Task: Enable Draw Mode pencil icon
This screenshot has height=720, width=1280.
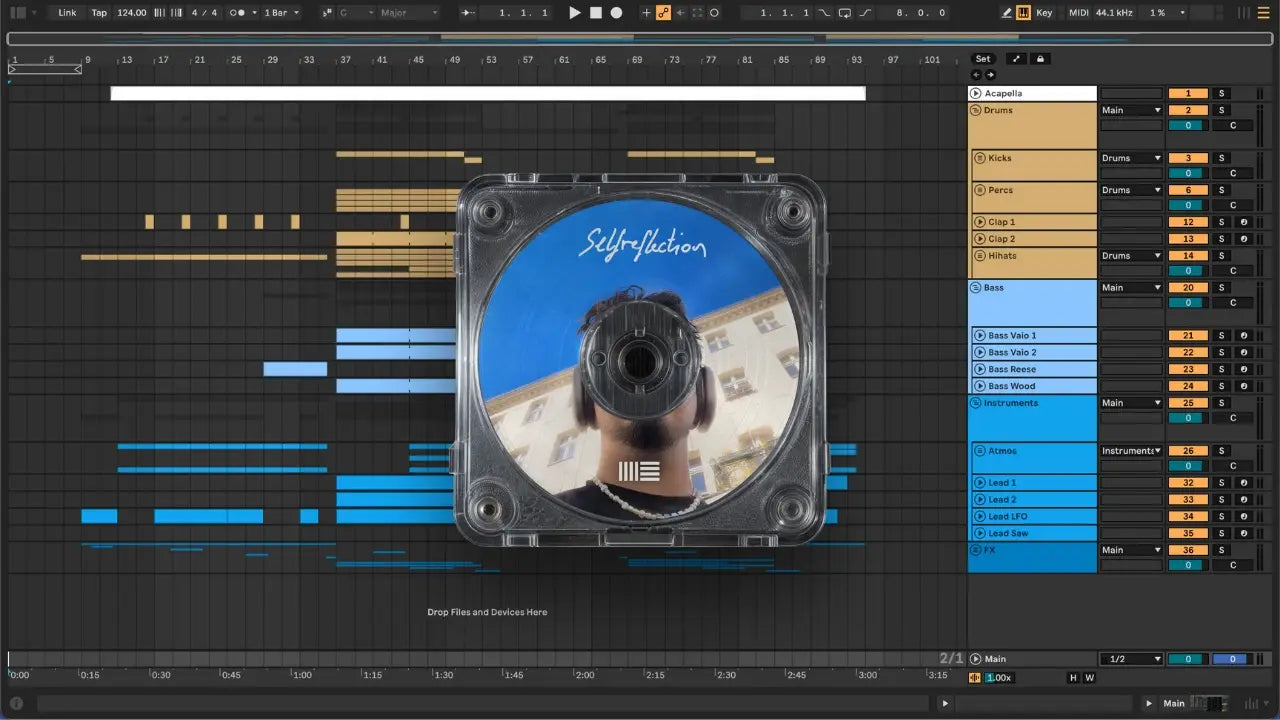Action: coord(1007,13)
